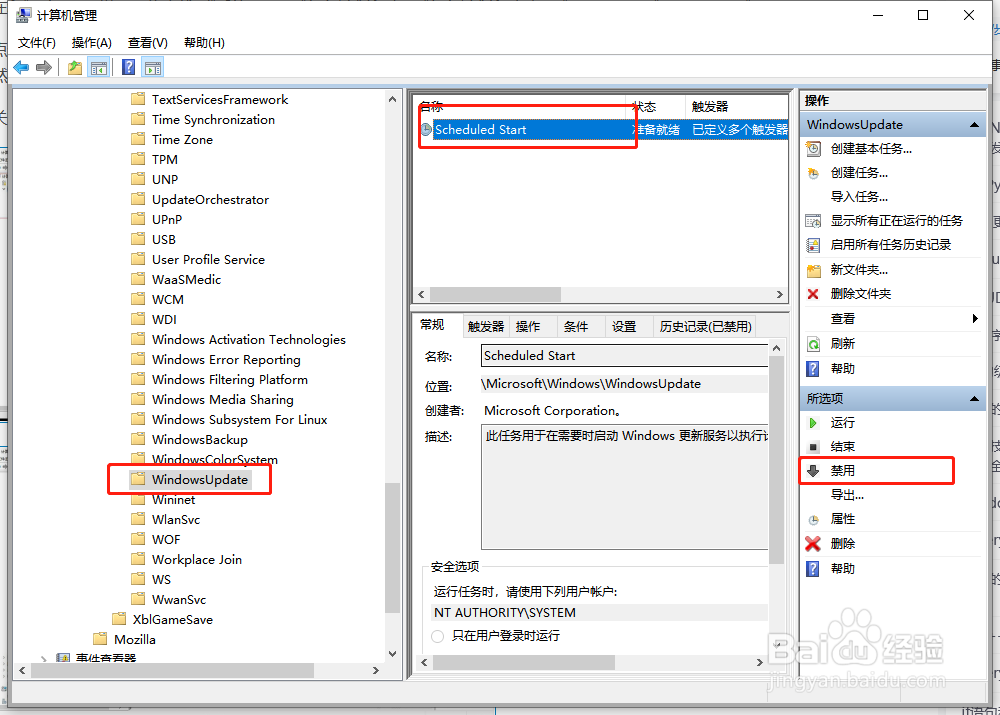
Task: Toggle the action pane toolbar icon
Action: point(153,67)
